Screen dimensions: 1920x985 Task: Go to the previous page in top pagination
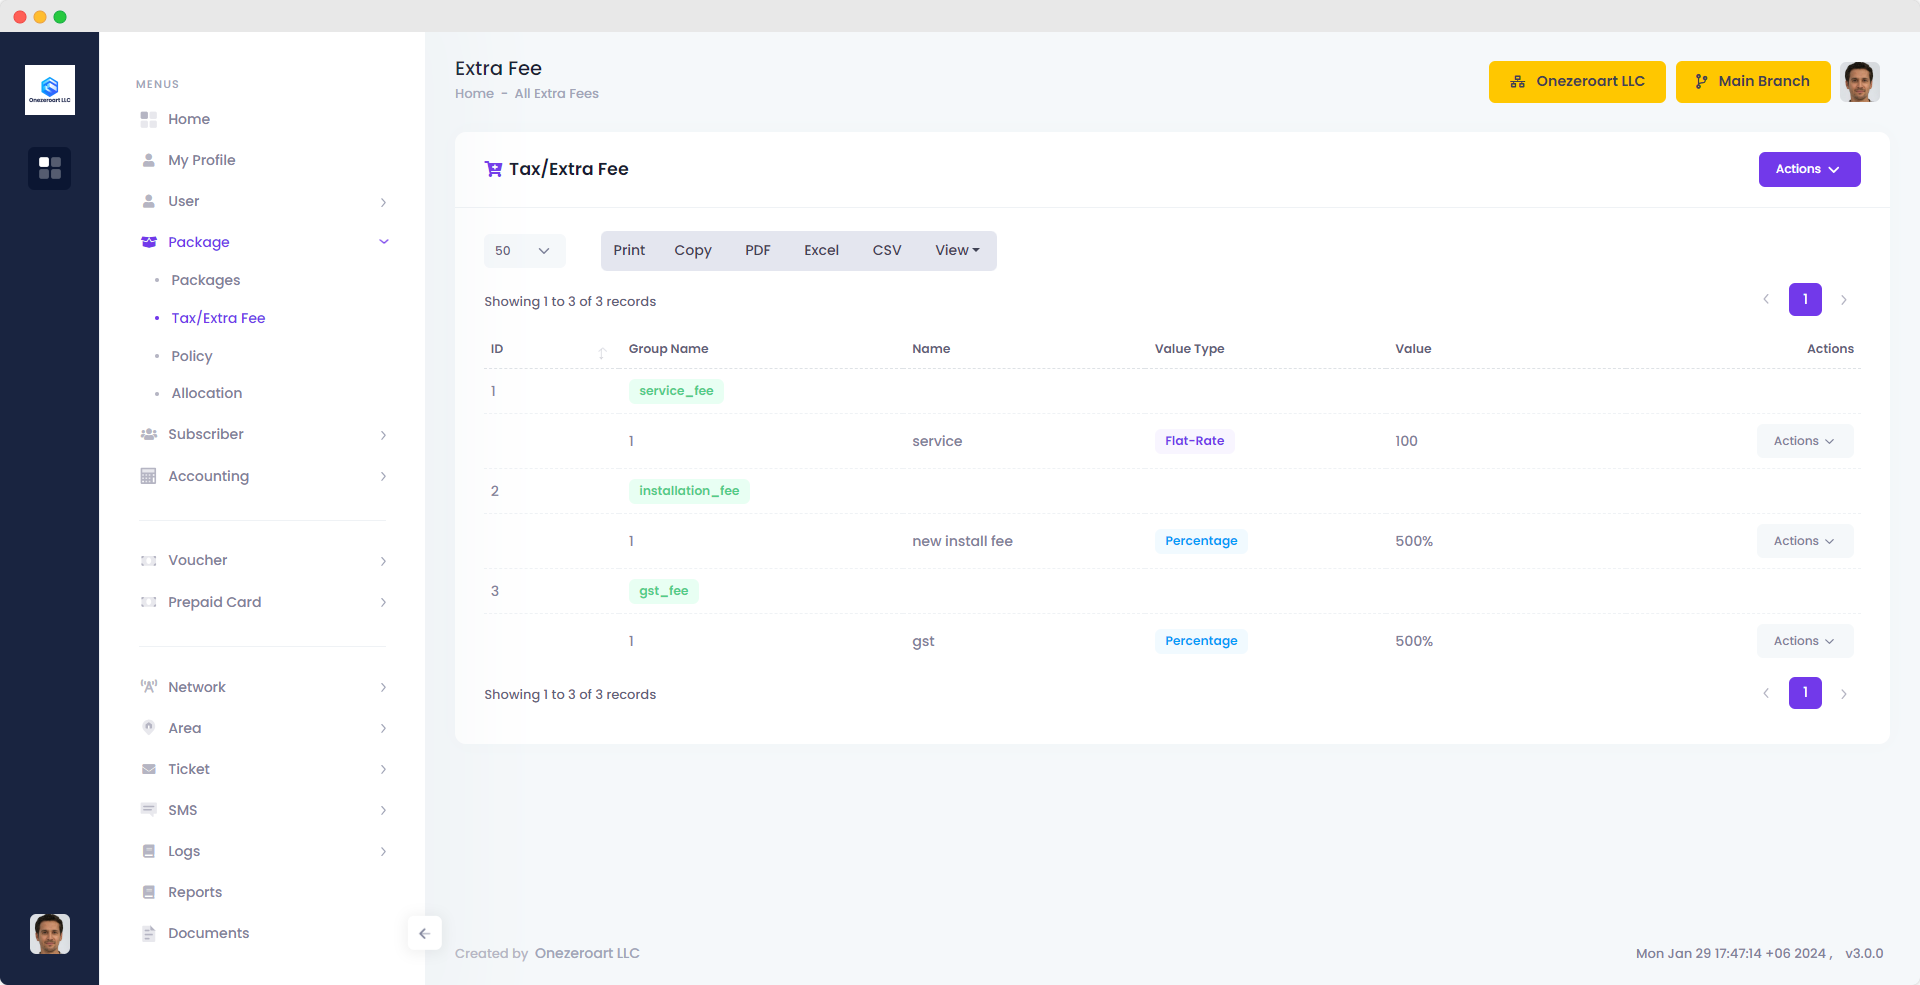tap(1766, 300)
